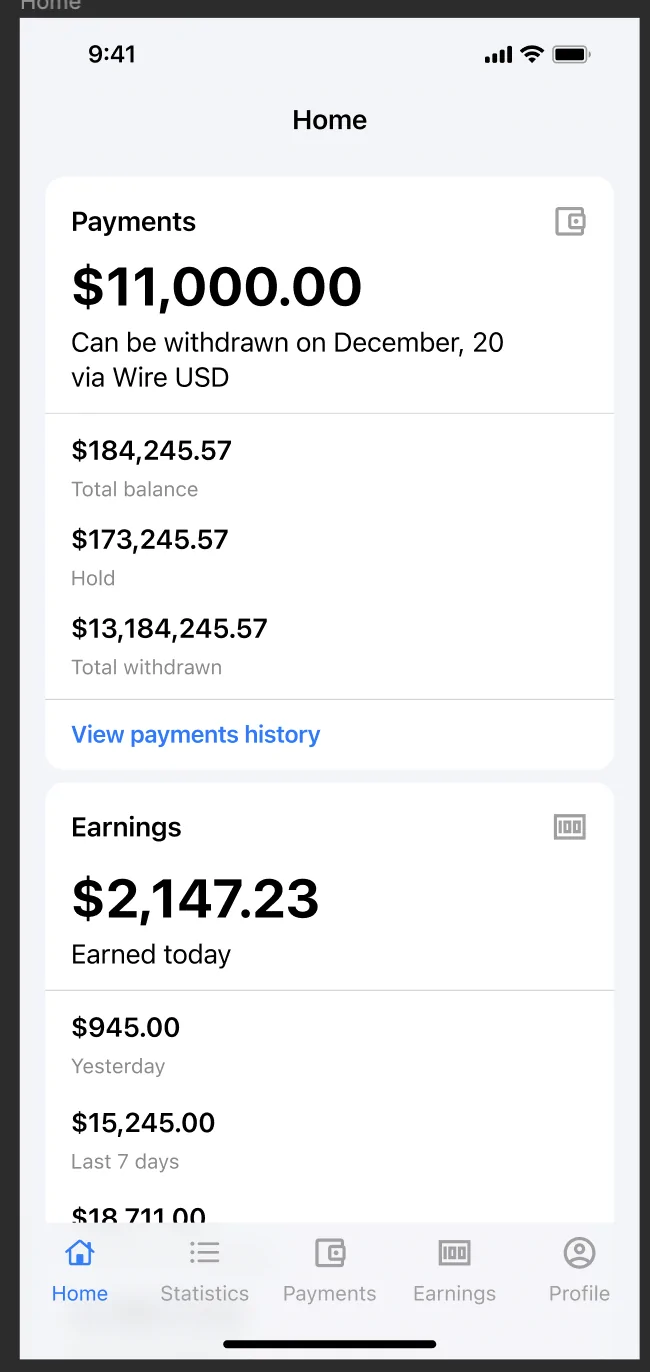This screenshot has height=1372, width=650.
Task: Click the $11,000.00 withdrawable amount
Action: coord(217,287)
